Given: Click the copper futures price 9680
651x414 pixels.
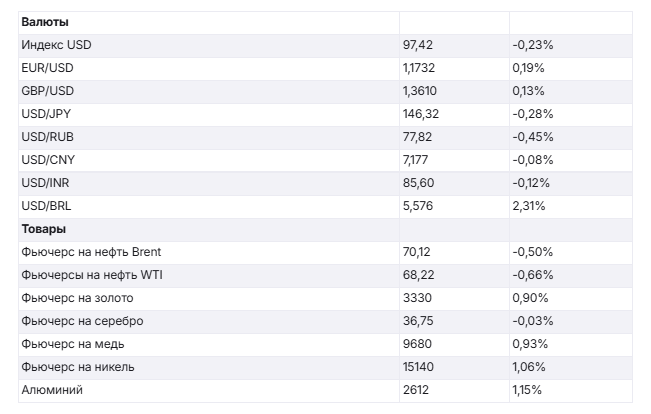Looking at the screenshot, I should [x=418, y=344].
